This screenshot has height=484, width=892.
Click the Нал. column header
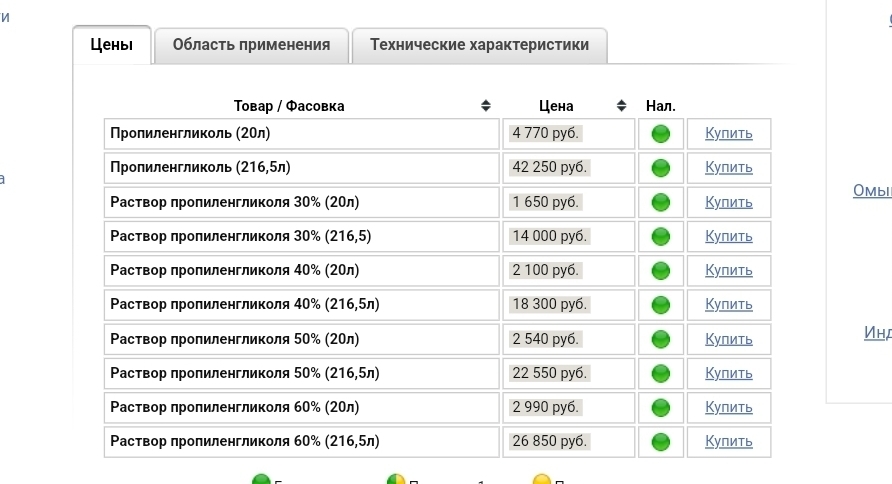pyautogui.click(x=660, y=106)
